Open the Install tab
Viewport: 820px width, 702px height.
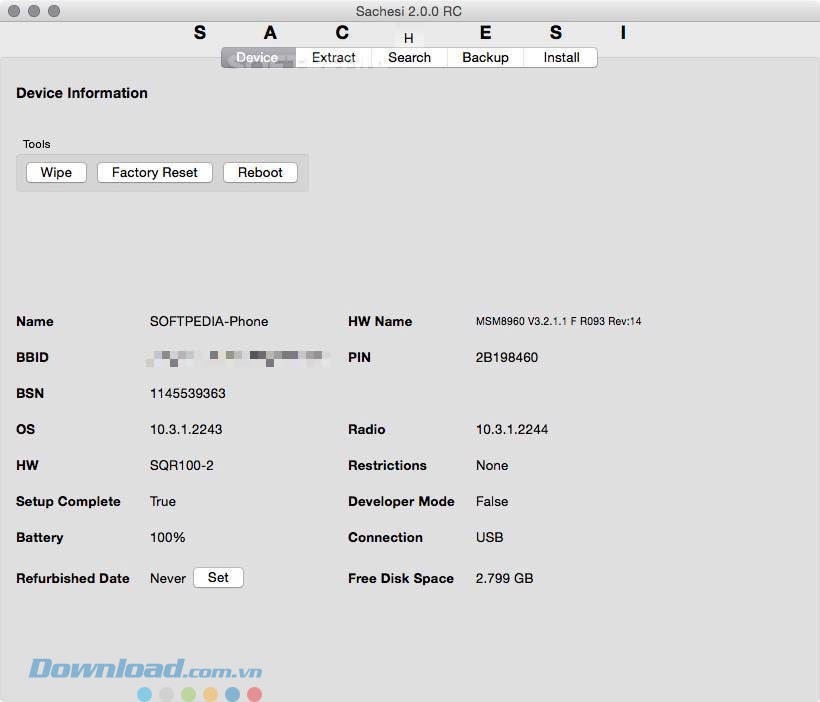(561, 58)
